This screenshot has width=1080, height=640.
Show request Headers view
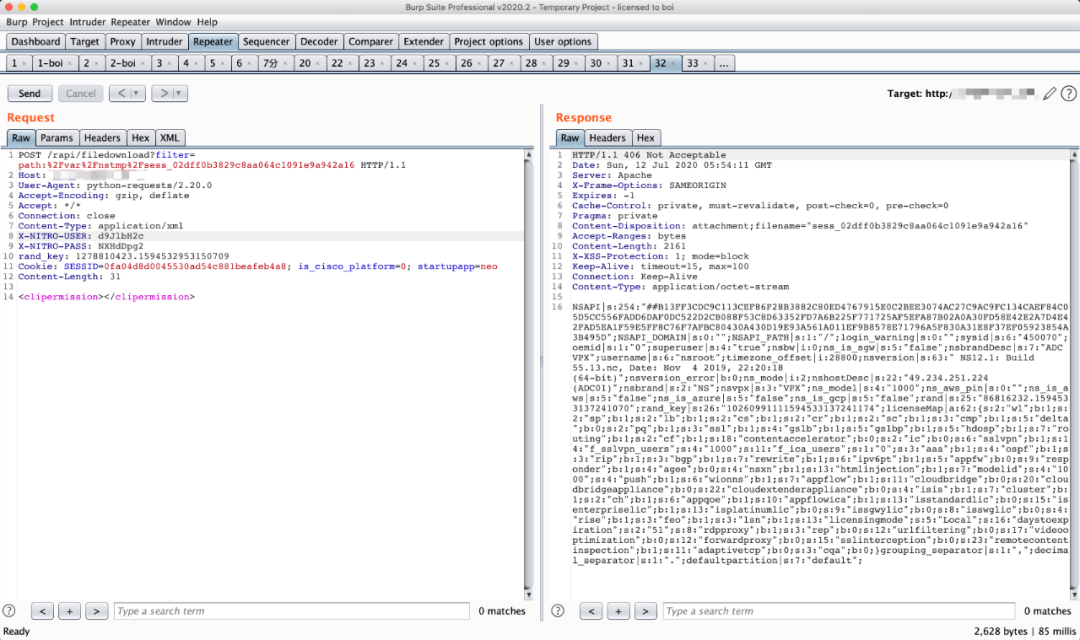102,138
